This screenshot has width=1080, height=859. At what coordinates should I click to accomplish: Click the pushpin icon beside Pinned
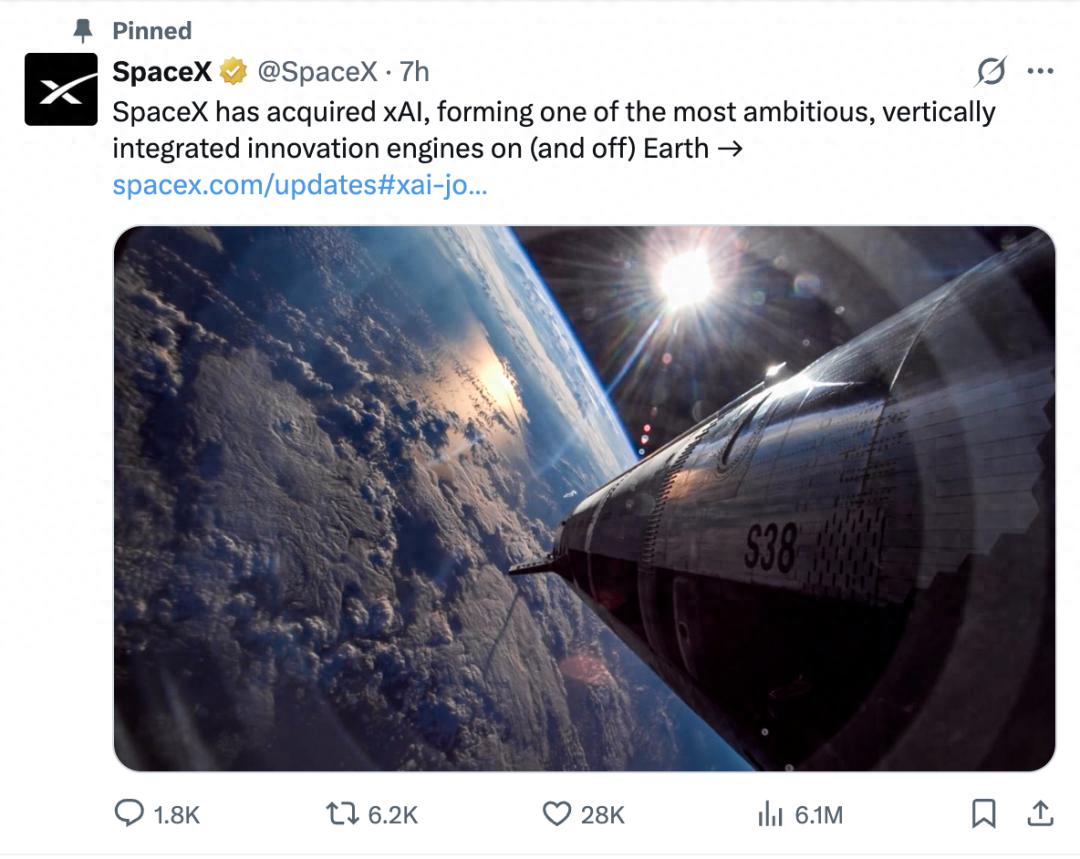coord(83,31)
